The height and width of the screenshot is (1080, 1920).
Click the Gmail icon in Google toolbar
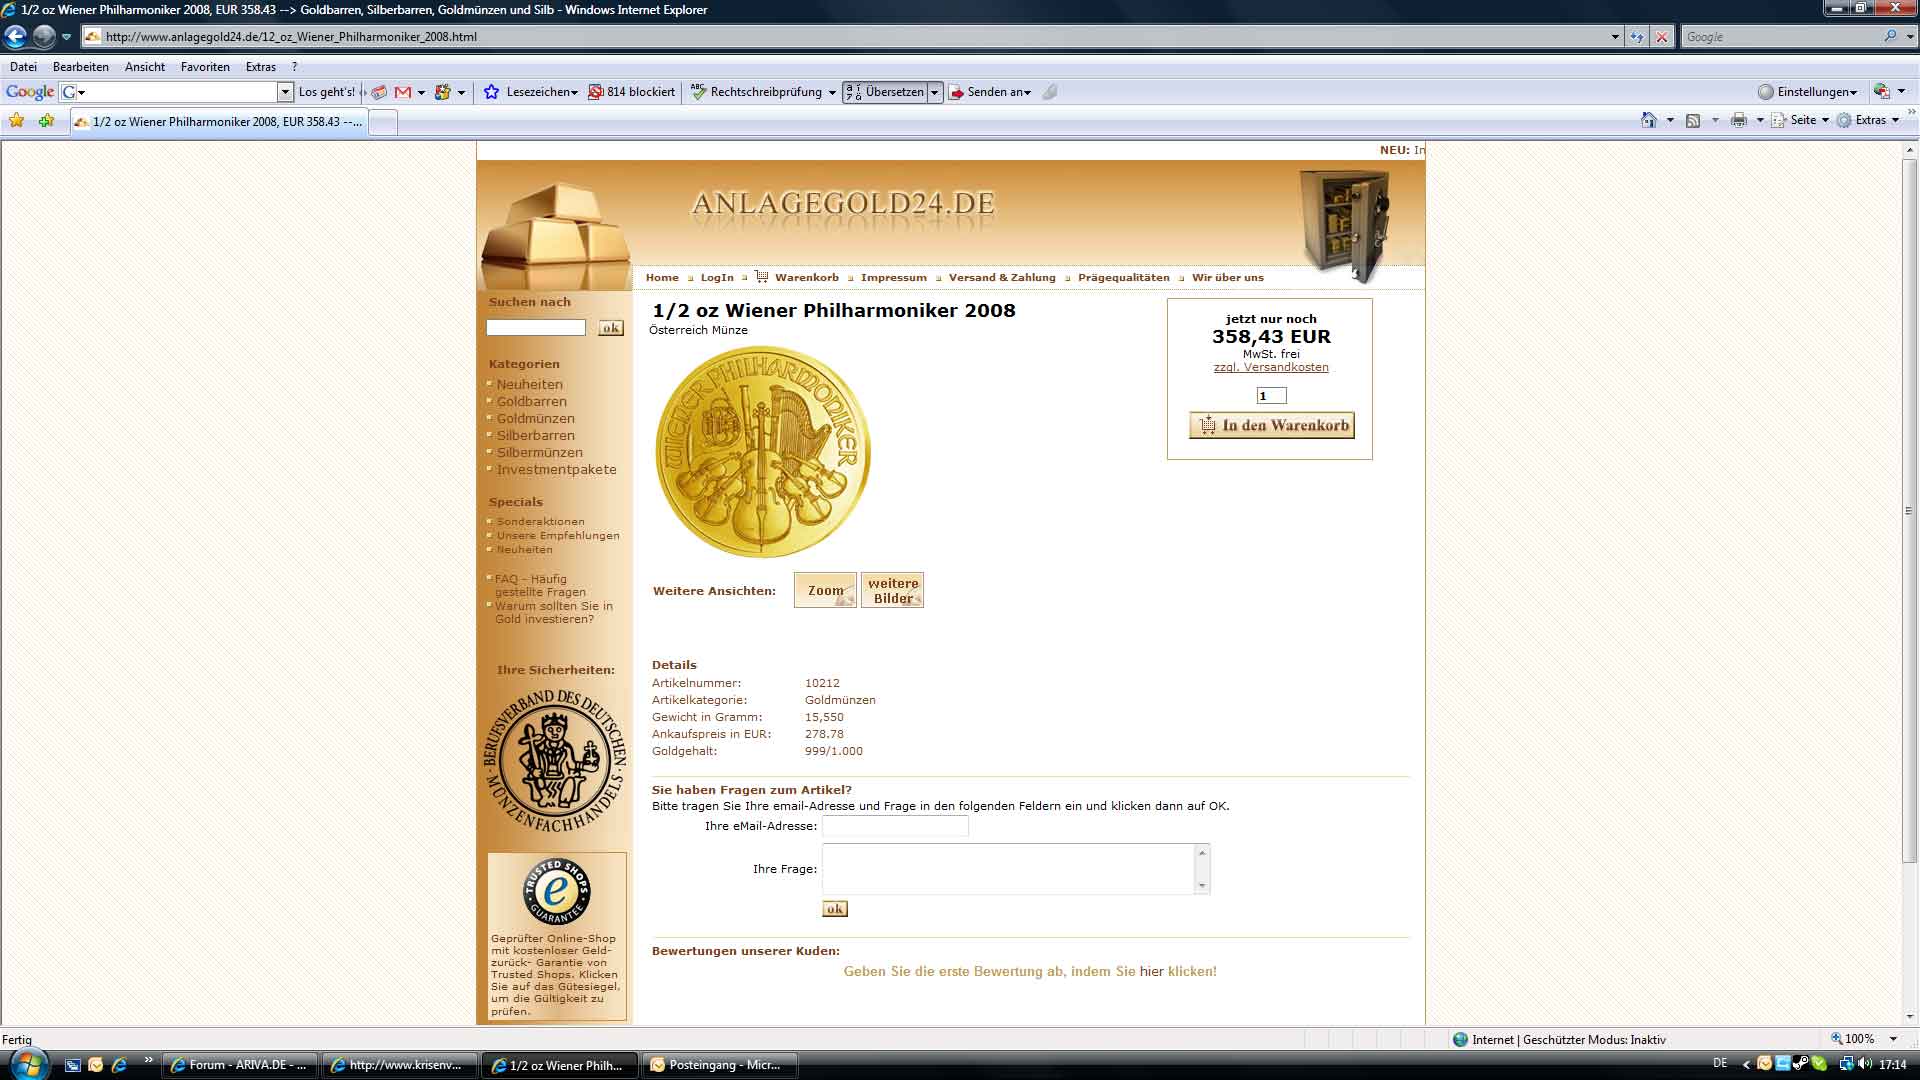[403, 92]
